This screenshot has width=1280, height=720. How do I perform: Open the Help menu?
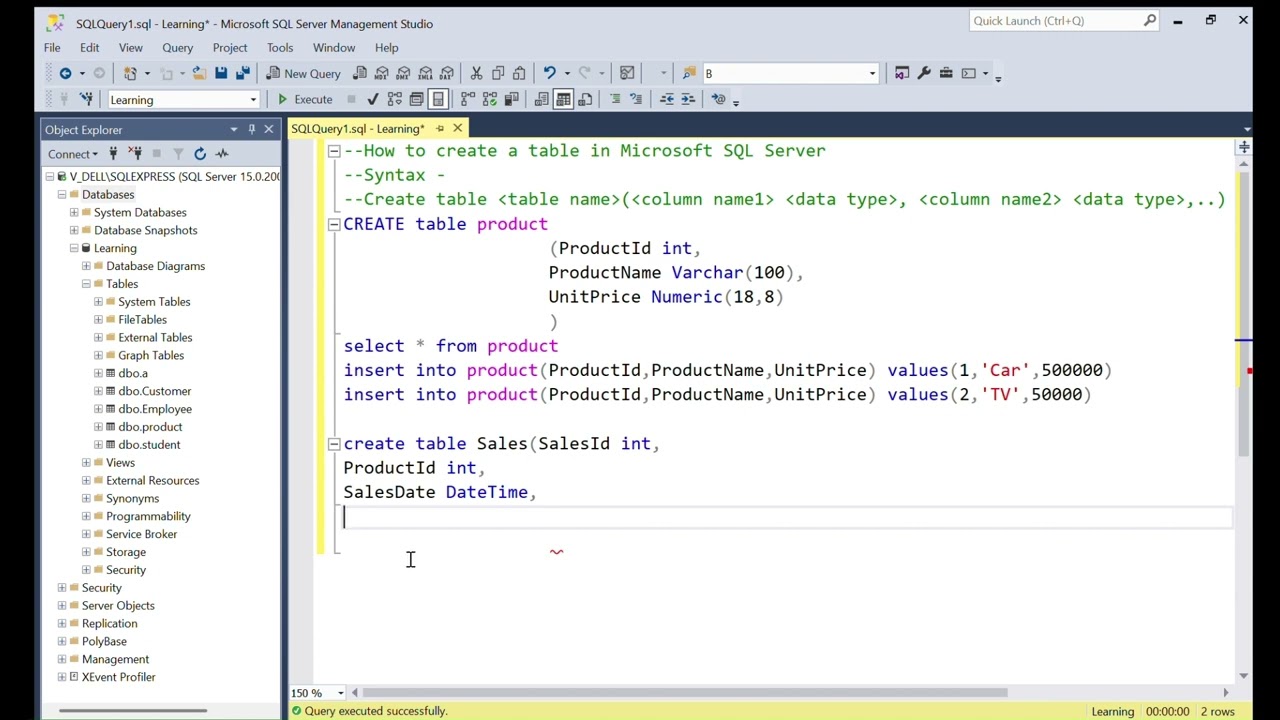(x=386, y=47)
